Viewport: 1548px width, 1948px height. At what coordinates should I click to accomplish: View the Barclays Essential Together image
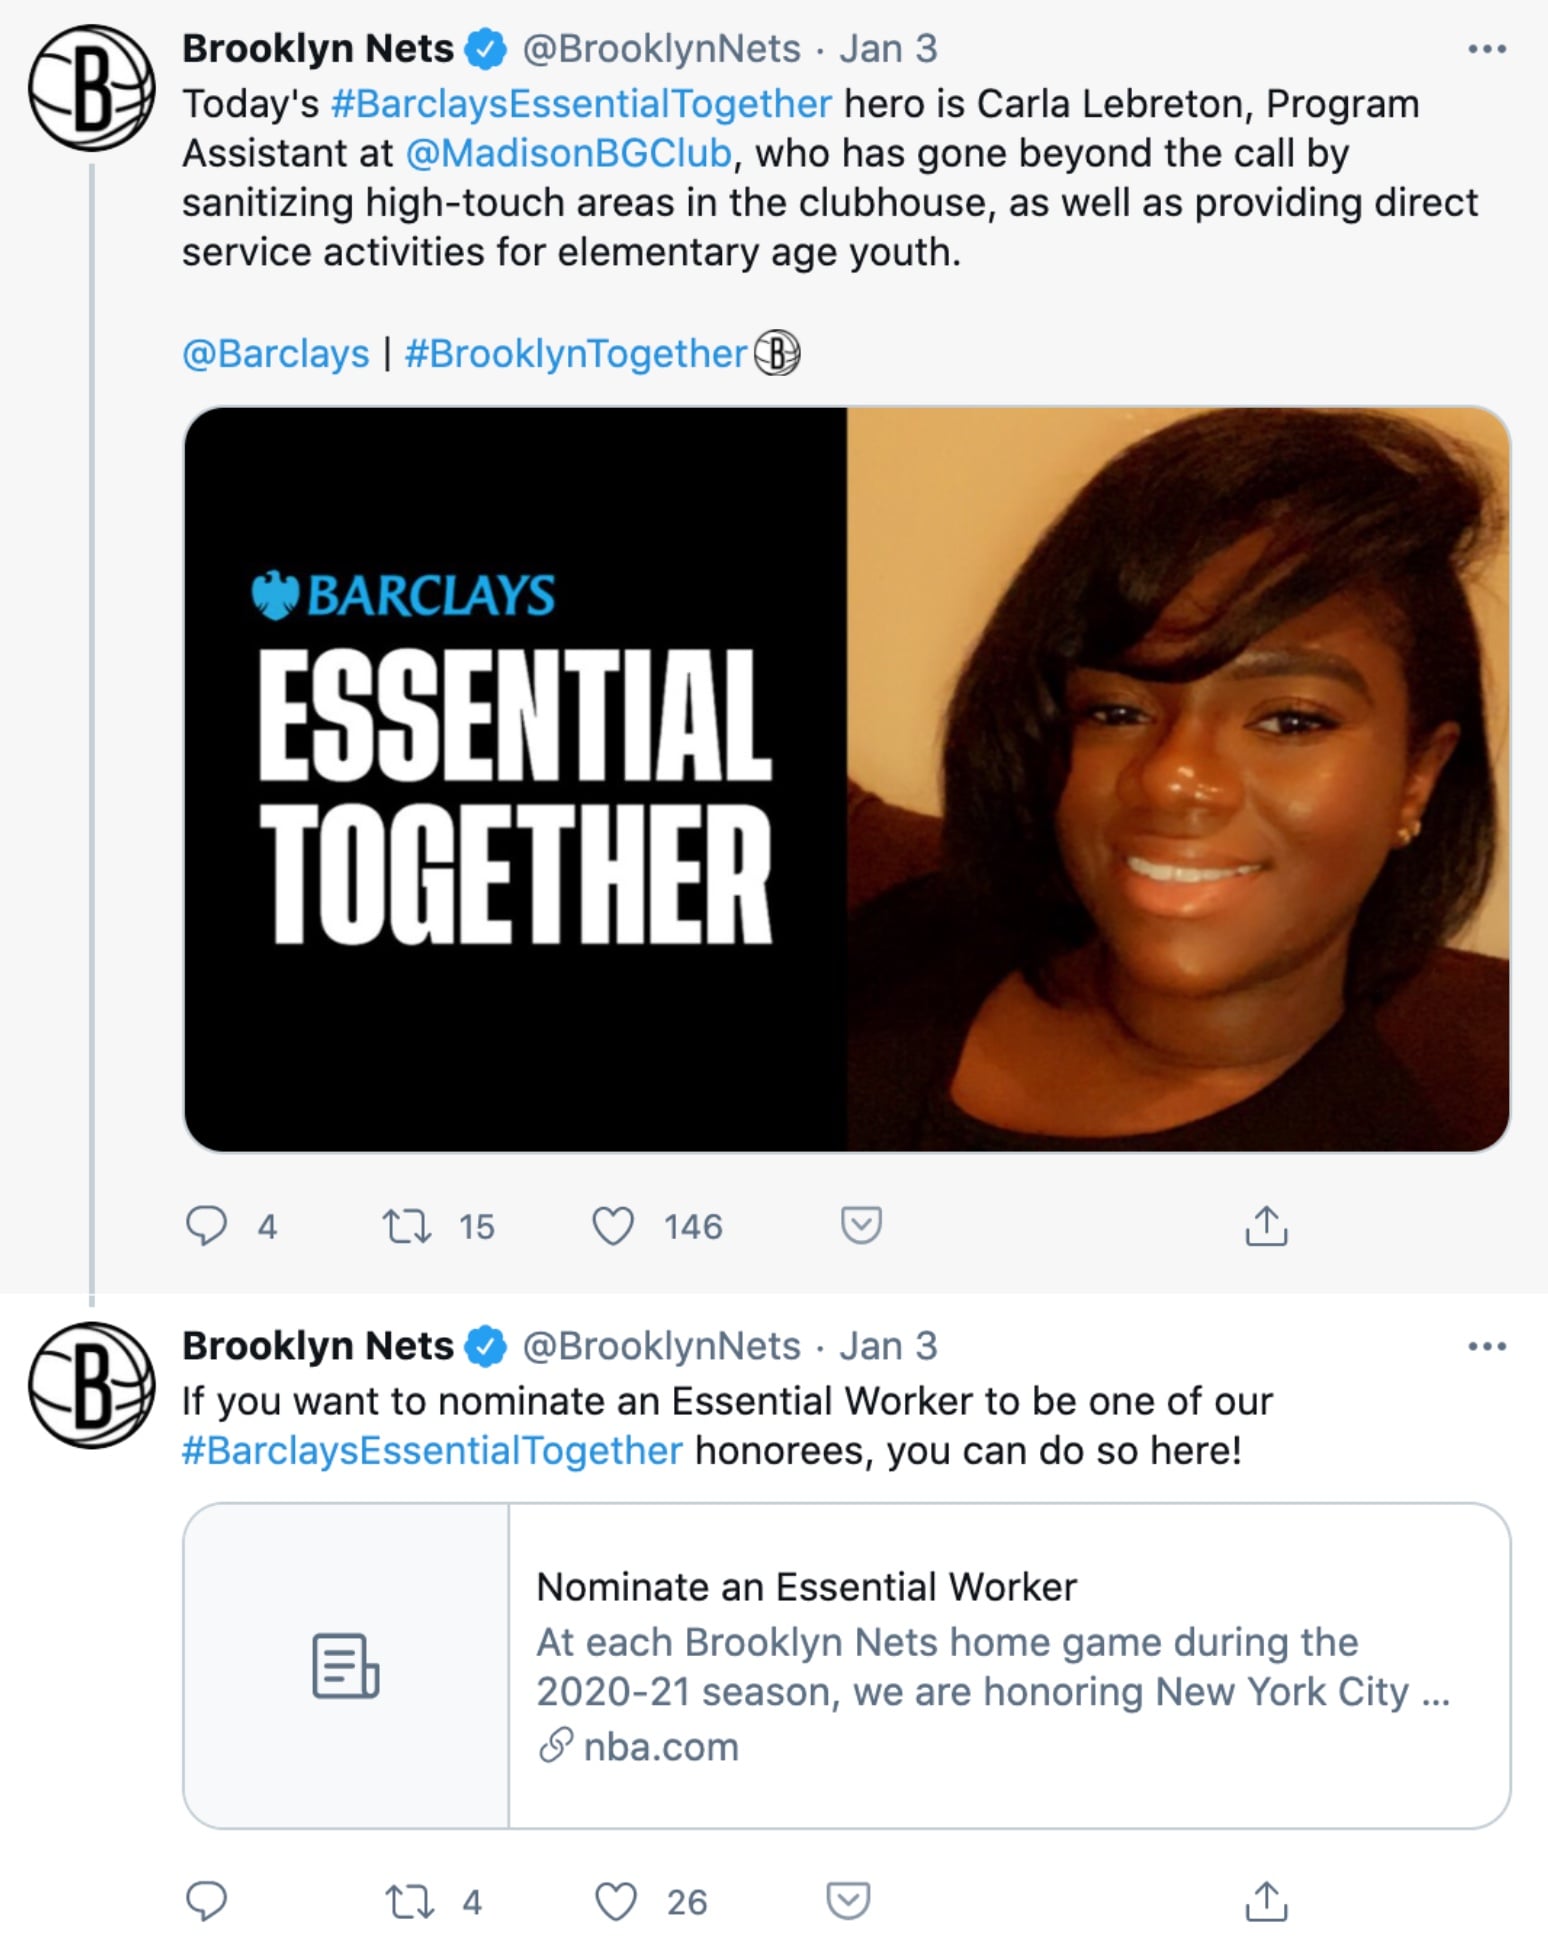tap(846, 778)
